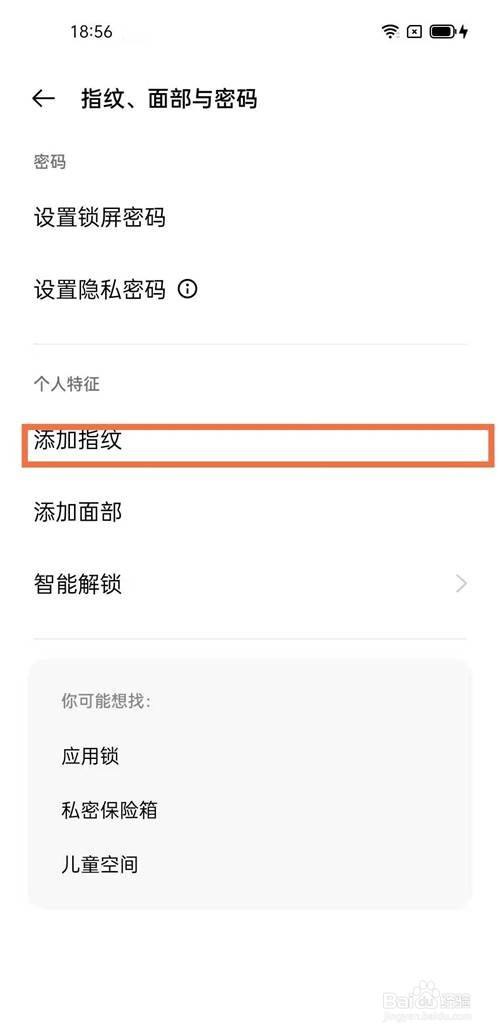Viewport: 500px width, 1034px height.
Task: Open the 私密保险箱 suggestion link
Action: point(109,810)
